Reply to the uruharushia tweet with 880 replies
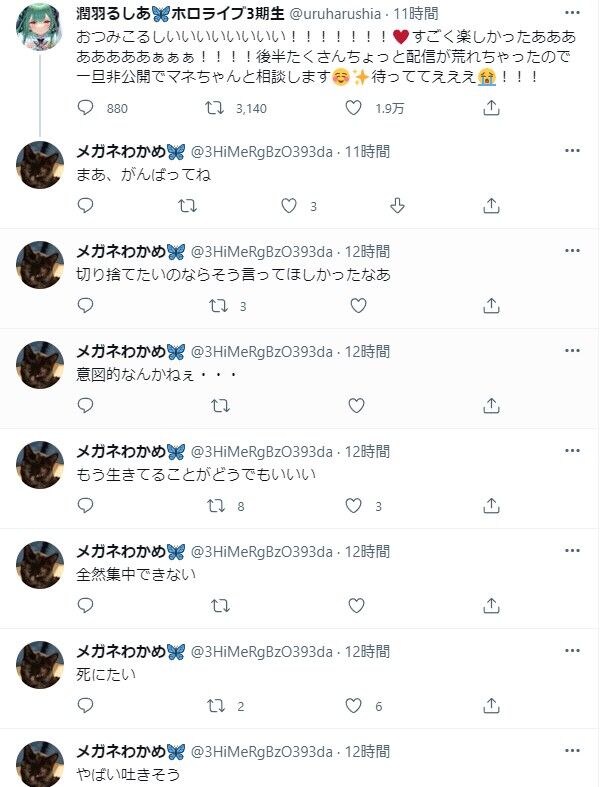This screenshot has height=787, width=605. (85, 107)
